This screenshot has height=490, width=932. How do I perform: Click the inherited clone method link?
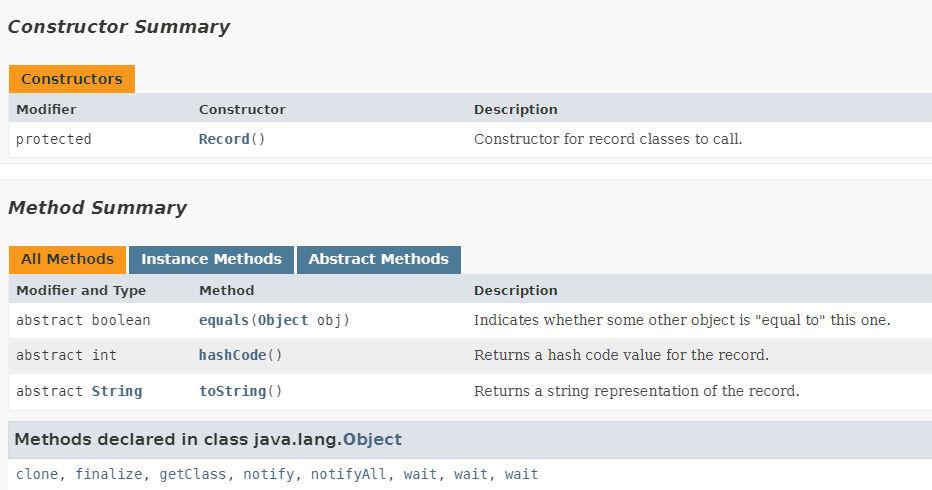pos(37,474)
